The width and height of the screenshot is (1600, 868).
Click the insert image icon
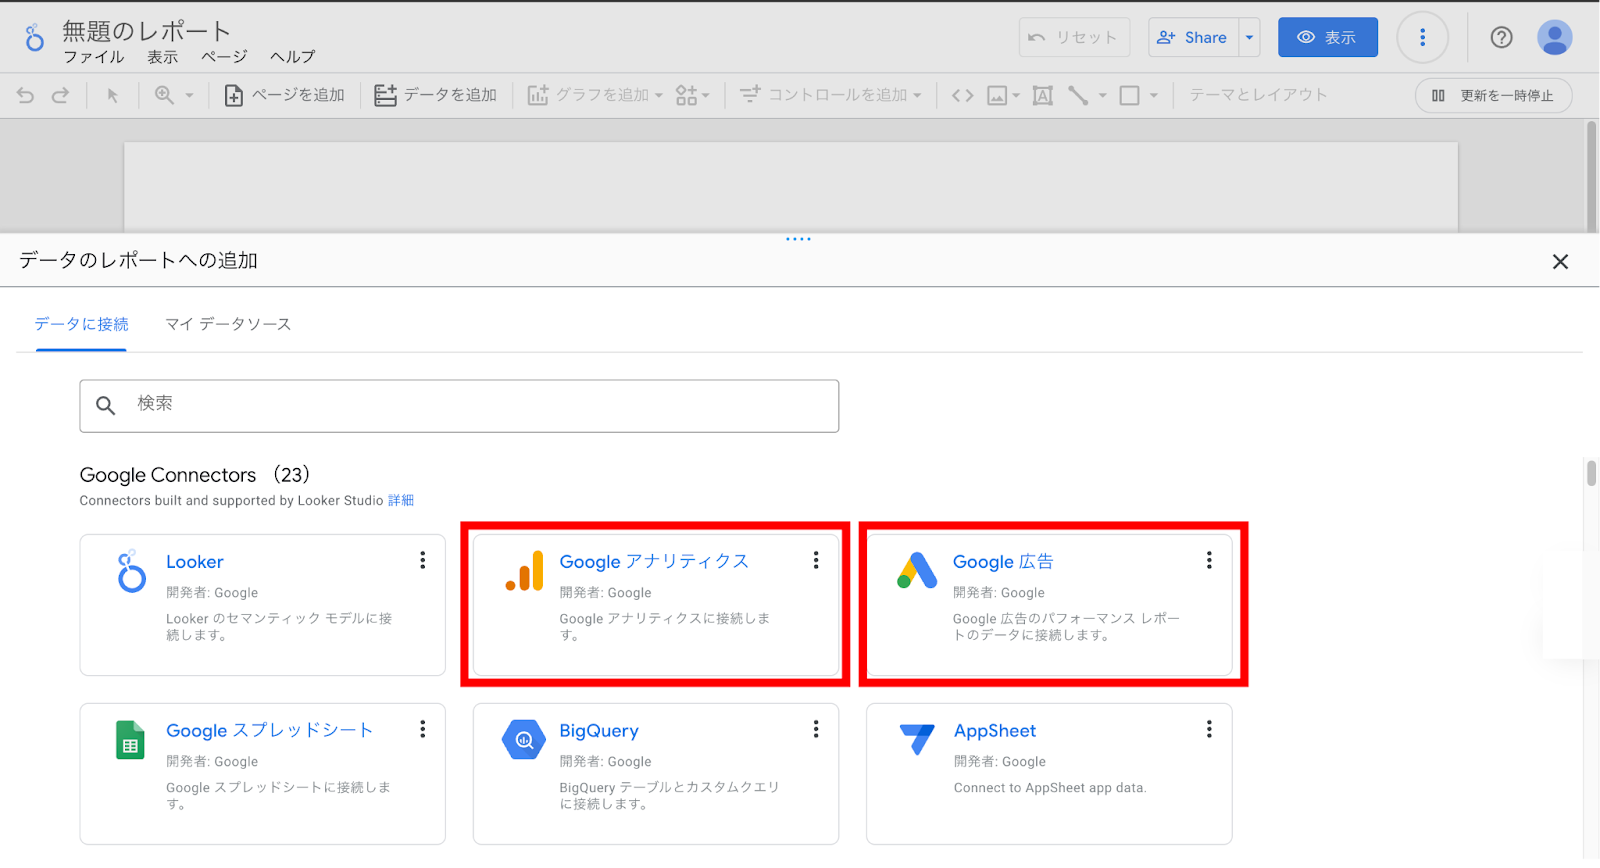997,95
